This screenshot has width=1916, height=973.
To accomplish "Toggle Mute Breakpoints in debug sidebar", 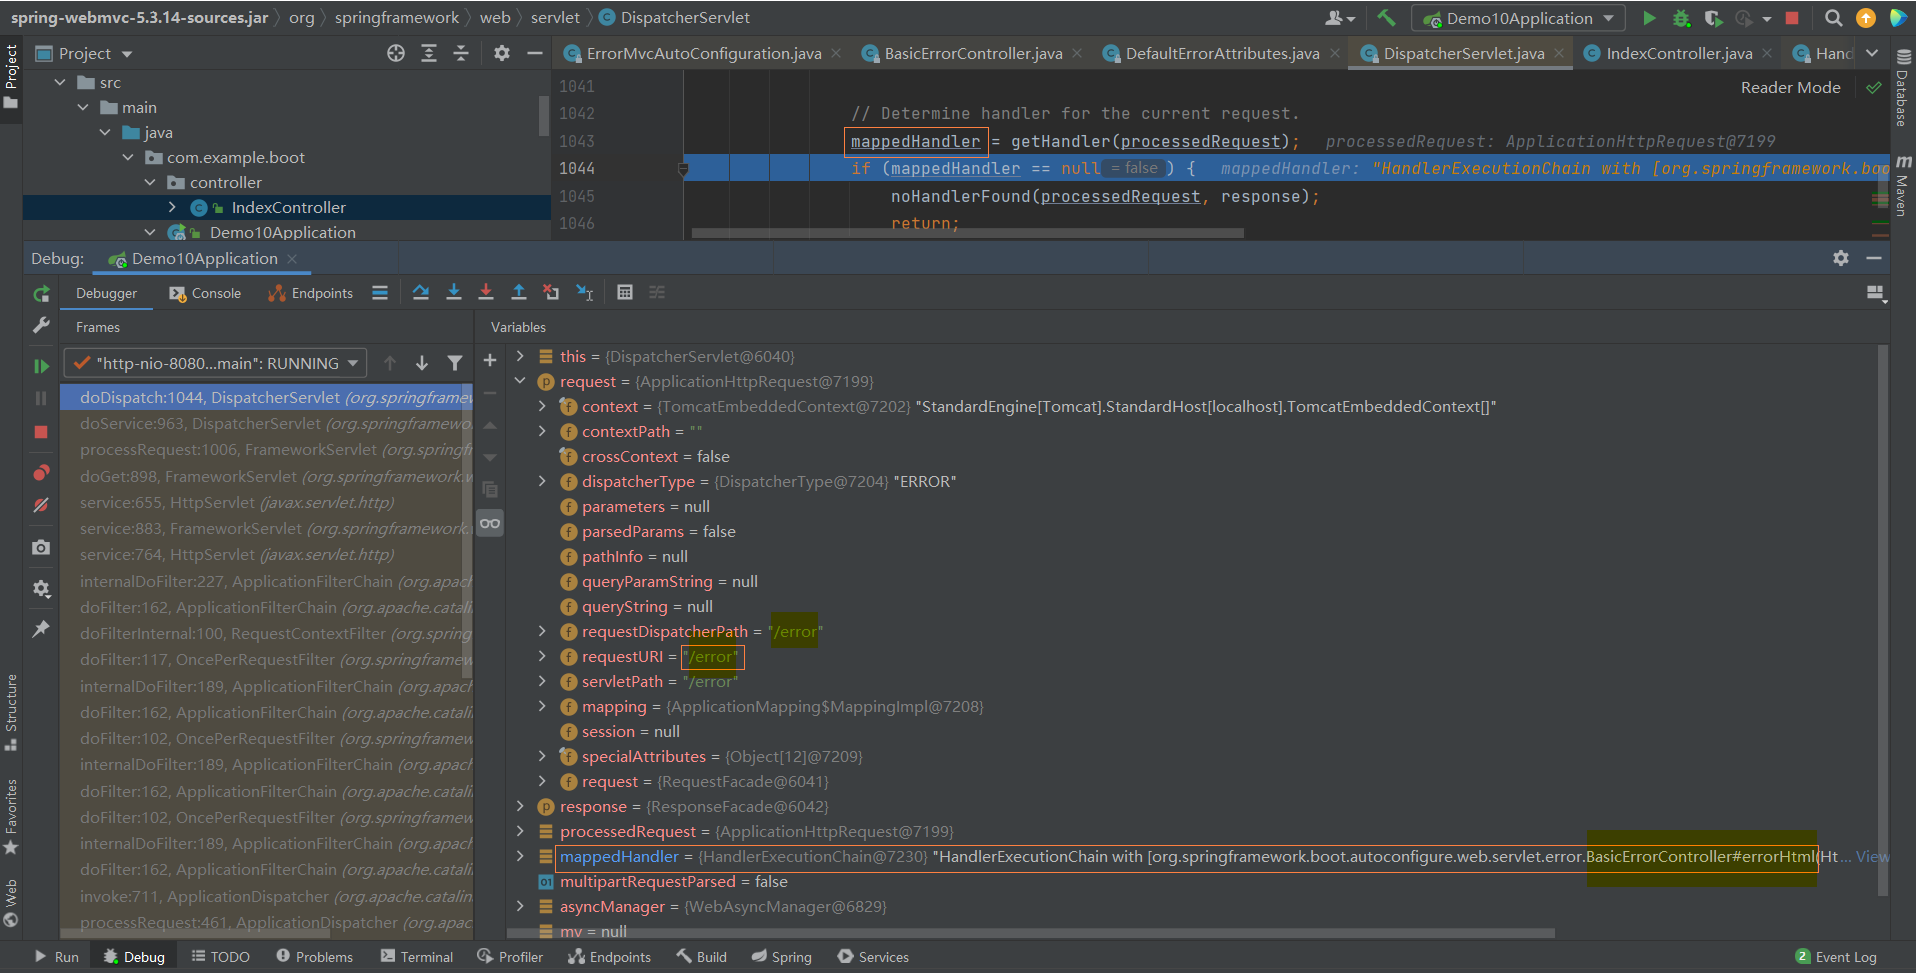I will coord(41,505).
